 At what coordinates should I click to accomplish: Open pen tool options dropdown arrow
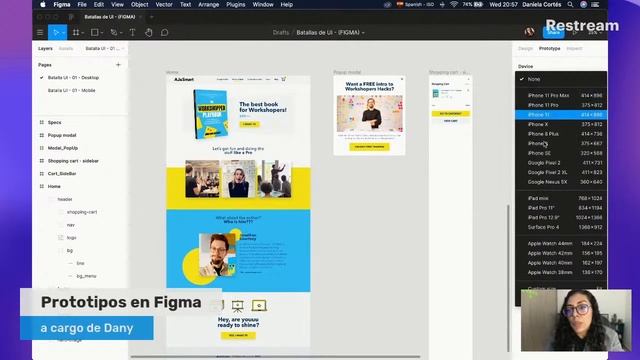click(x=120, y=33)
